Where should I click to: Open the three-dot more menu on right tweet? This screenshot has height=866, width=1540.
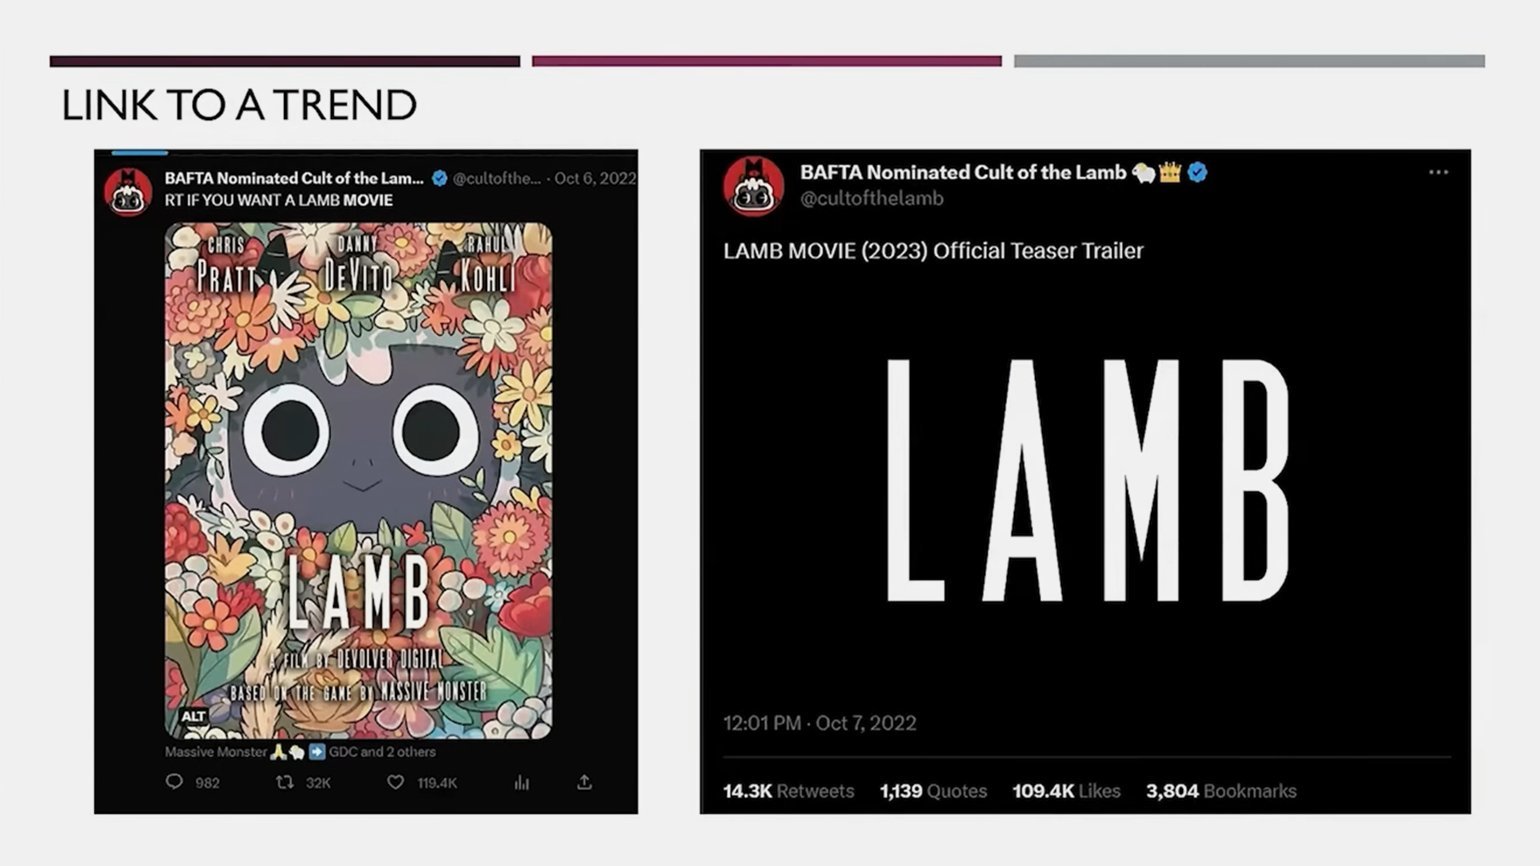tap(1438, 172)
